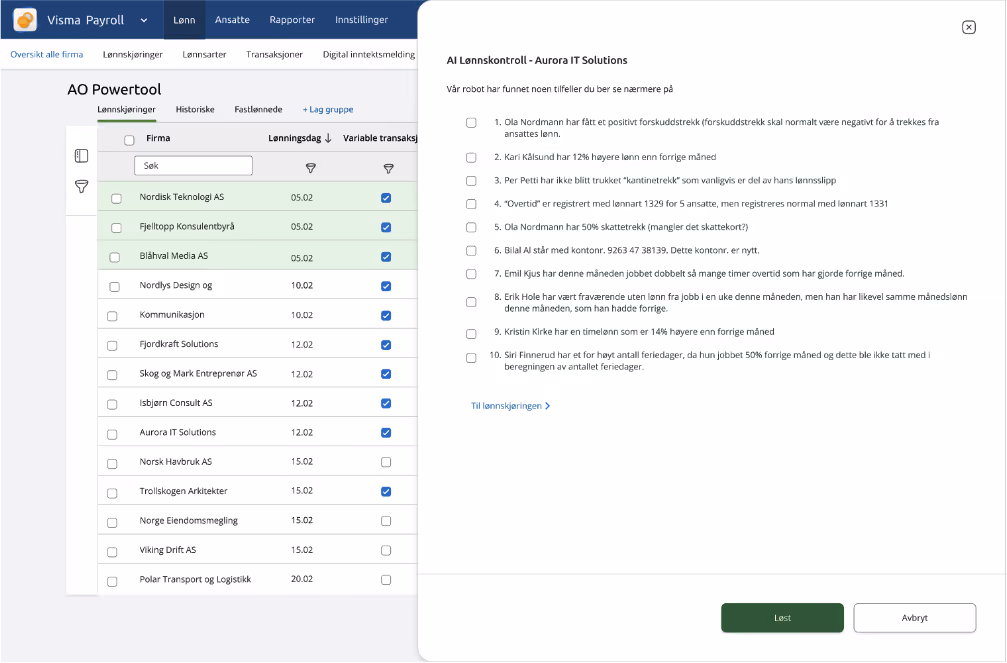Viewport: 1007px width, 663px height.
Task: Open the Innstillinger menu
Action: coord(362,20)
